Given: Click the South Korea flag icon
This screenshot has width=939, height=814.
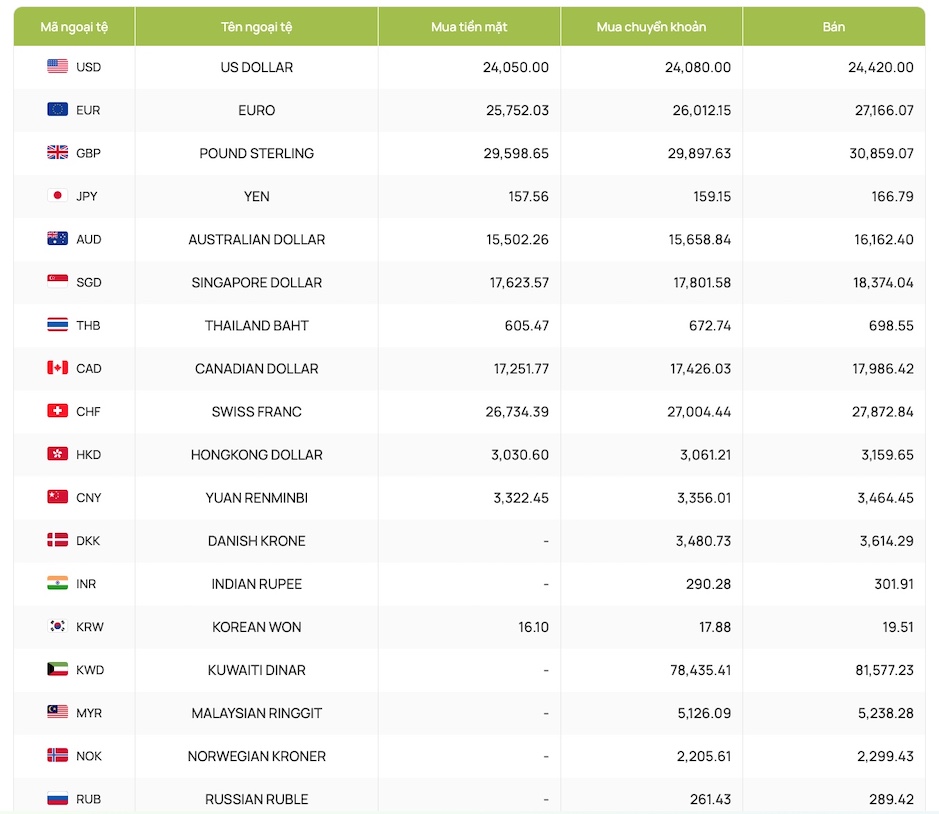Looking at the screenshot, I should (57, 627).
